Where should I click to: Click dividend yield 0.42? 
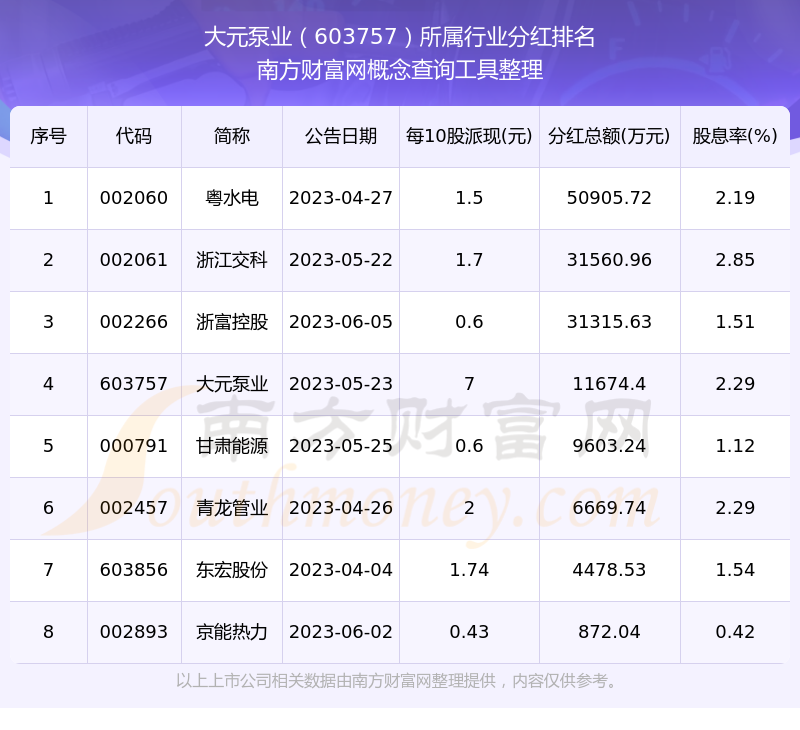735,632
